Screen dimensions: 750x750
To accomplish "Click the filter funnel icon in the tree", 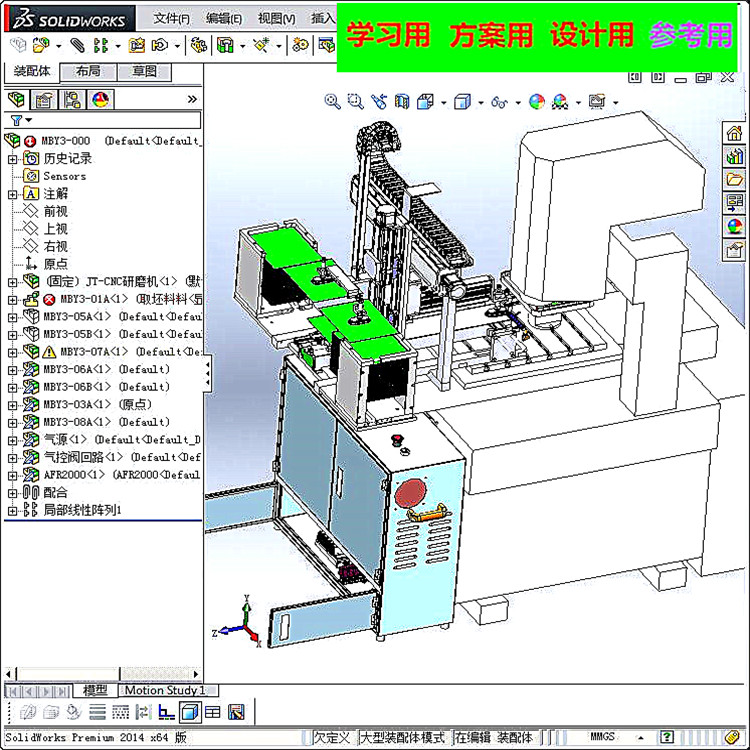I will [x=16, y=120].
